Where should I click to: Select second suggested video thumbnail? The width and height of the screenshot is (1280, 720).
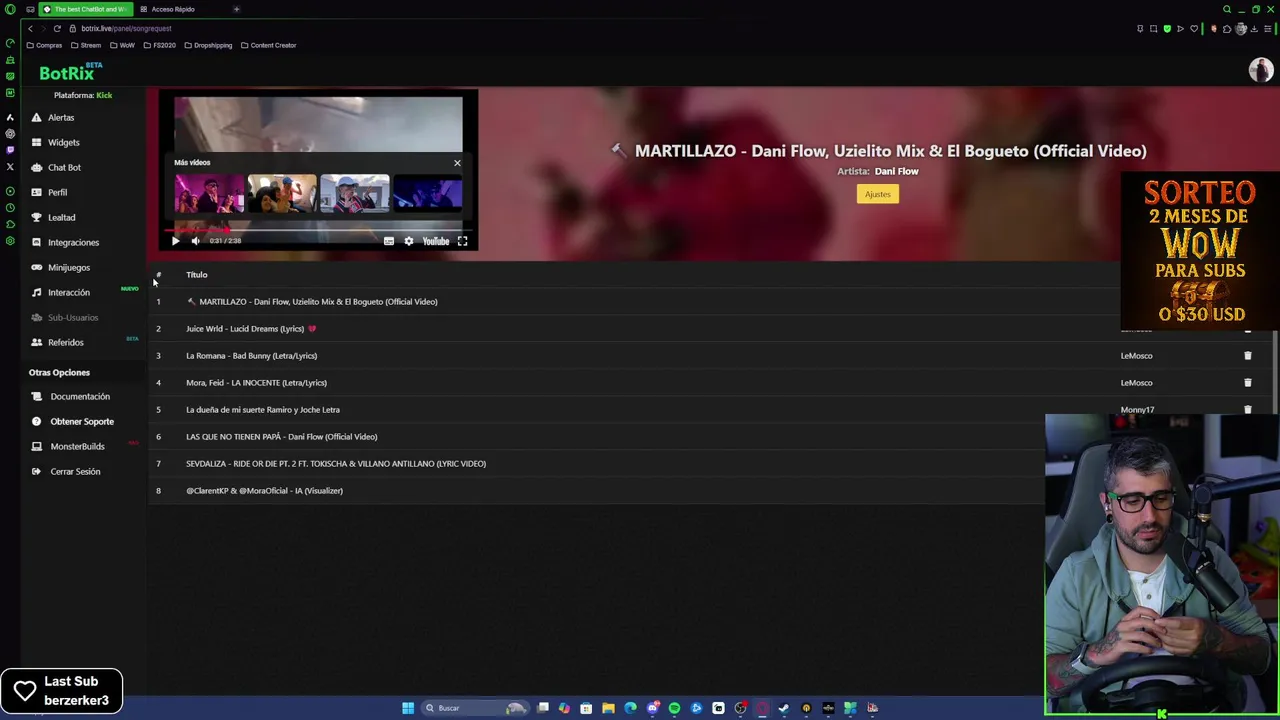point(282,194)
